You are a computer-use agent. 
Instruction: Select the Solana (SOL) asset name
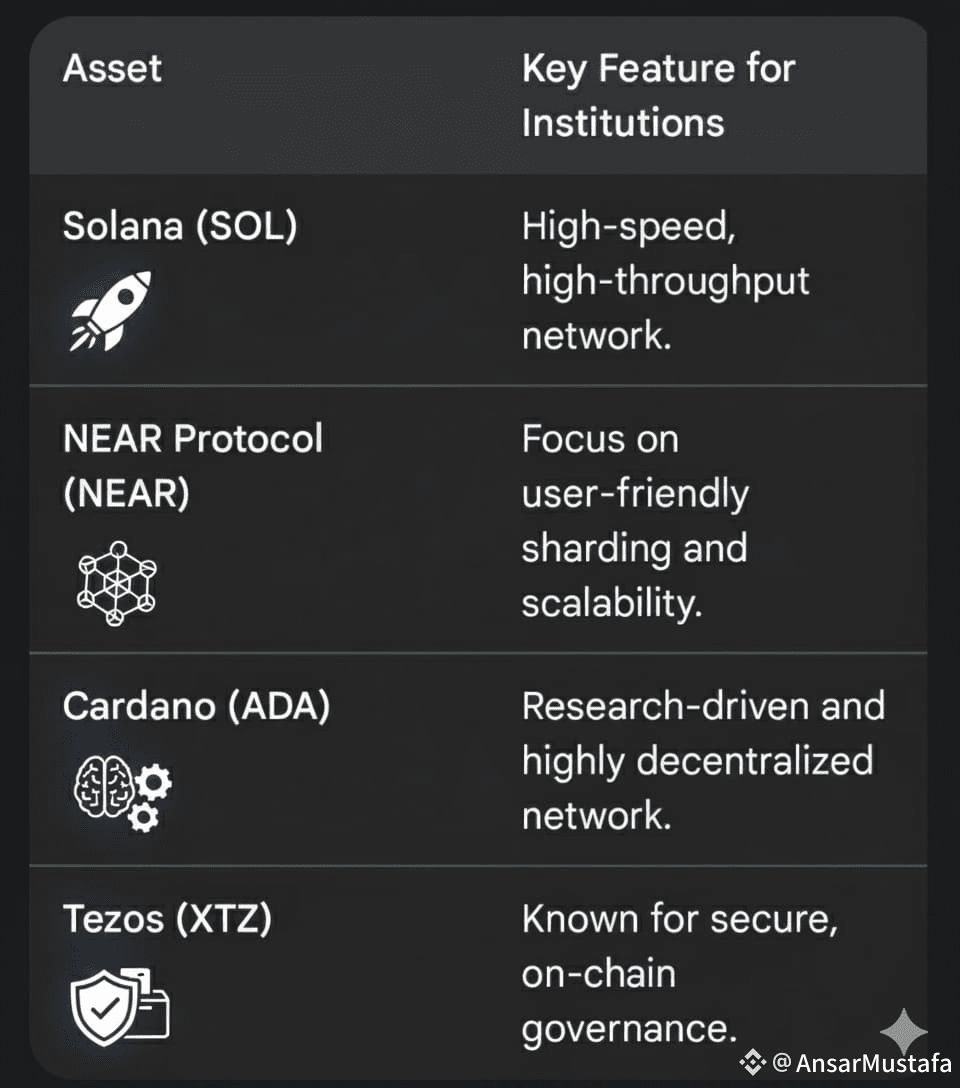tap(180, 226)
